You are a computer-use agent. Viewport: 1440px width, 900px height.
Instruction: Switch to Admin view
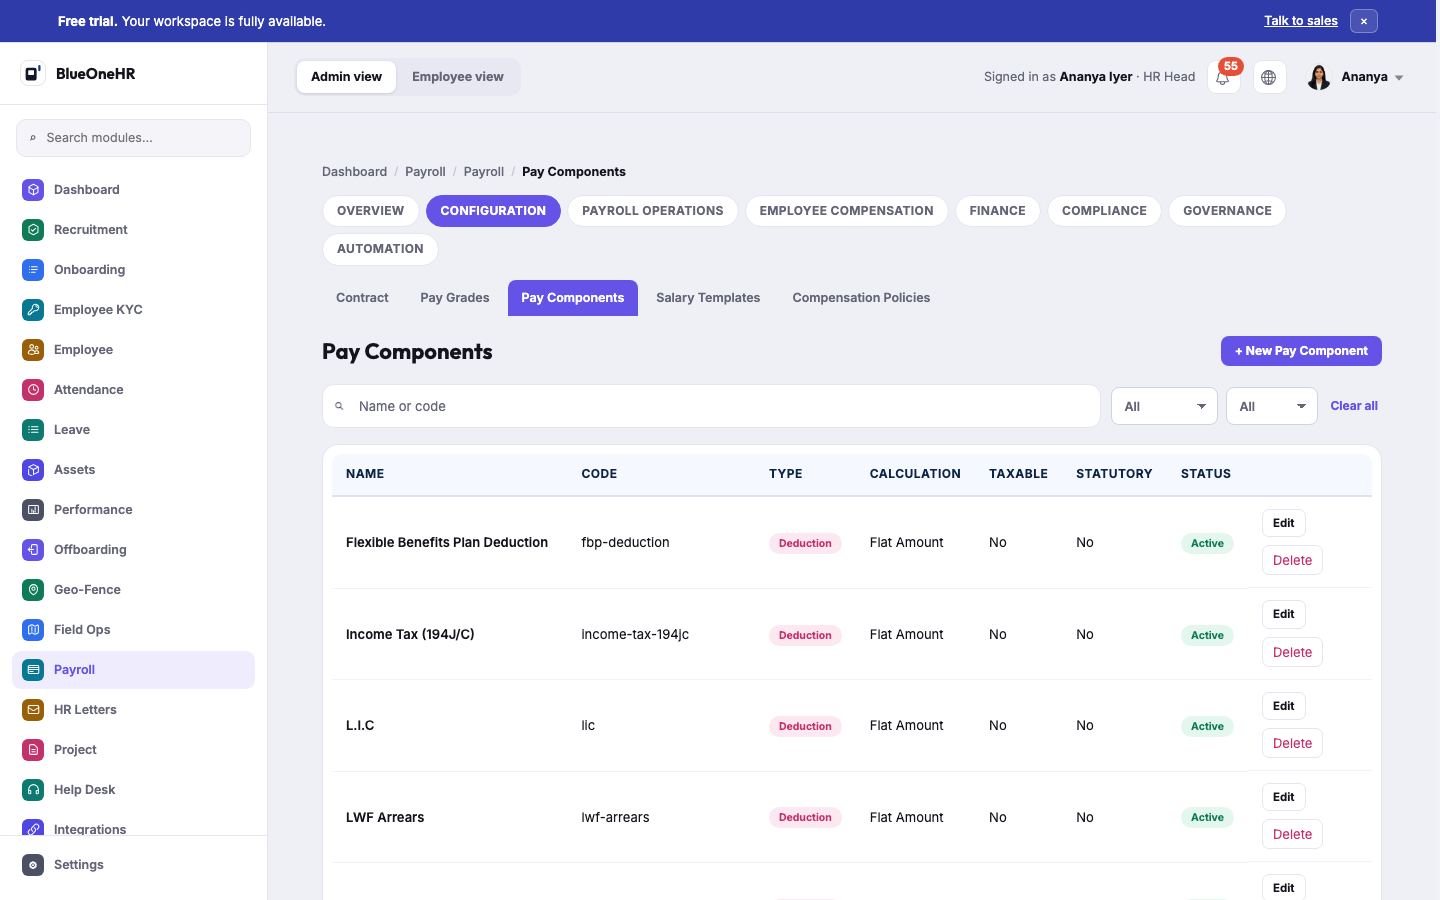[346, 77]
